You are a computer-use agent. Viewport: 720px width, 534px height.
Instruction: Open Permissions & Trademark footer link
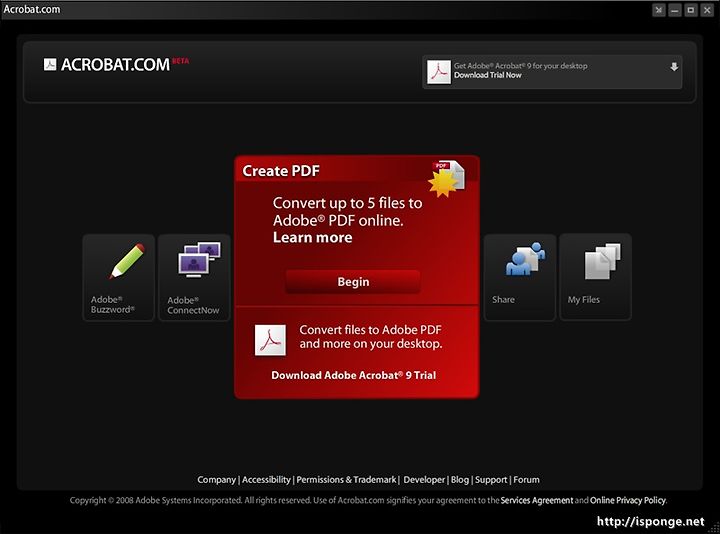tap(346, 479)
